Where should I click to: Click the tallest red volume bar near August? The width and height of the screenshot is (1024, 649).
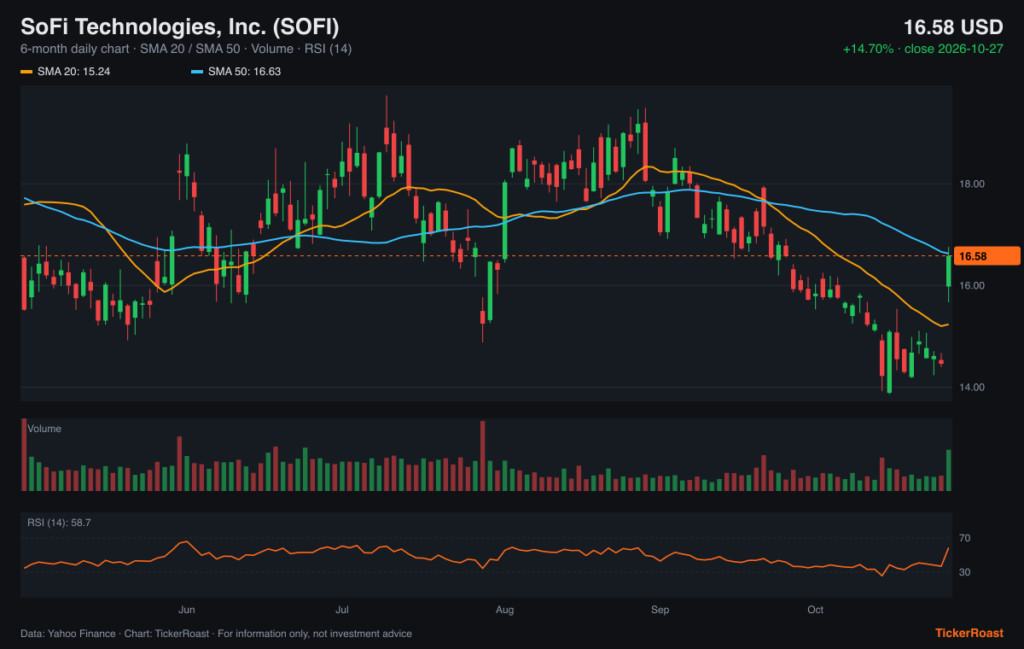point(483,456)
